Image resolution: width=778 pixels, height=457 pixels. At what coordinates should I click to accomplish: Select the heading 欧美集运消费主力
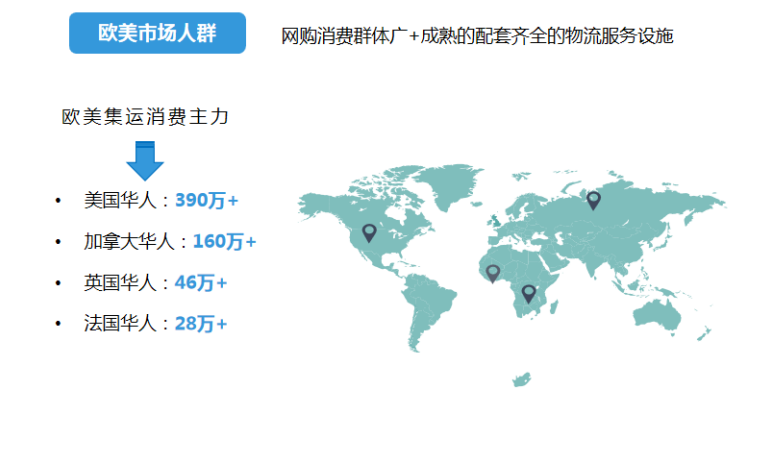tap(145, 117)
